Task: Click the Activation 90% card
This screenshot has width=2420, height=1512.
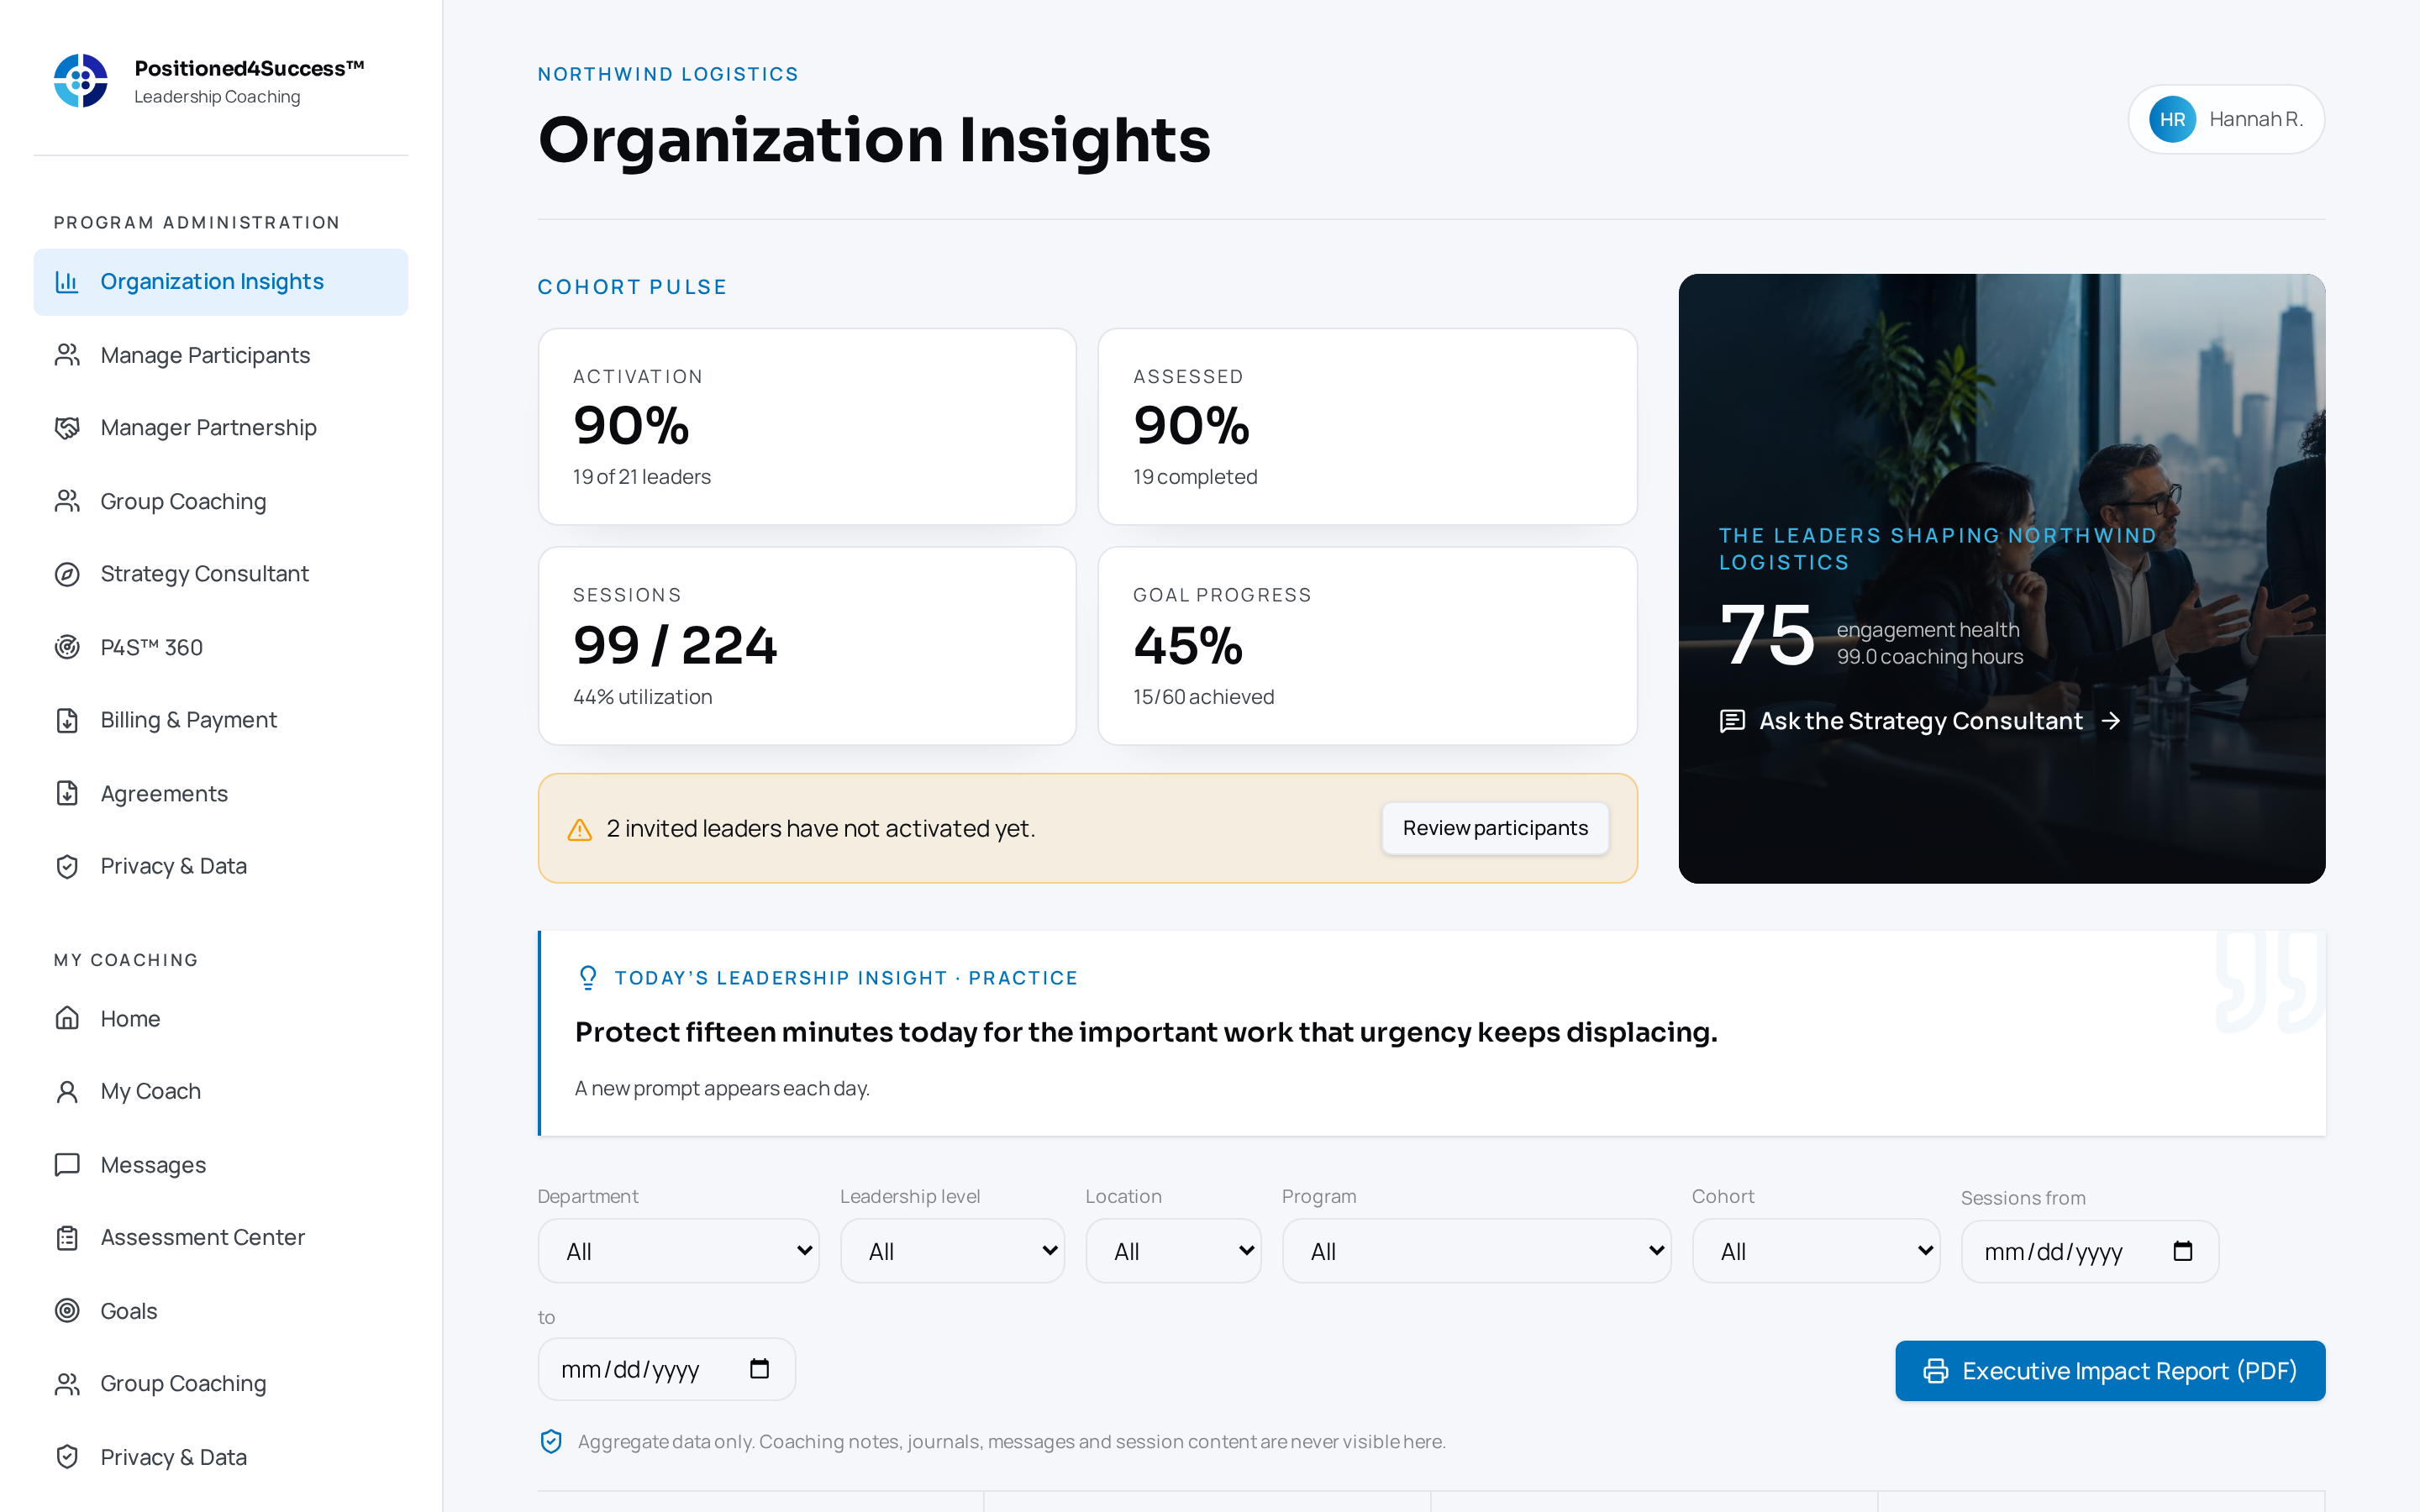Action: [x=807, y=427]
